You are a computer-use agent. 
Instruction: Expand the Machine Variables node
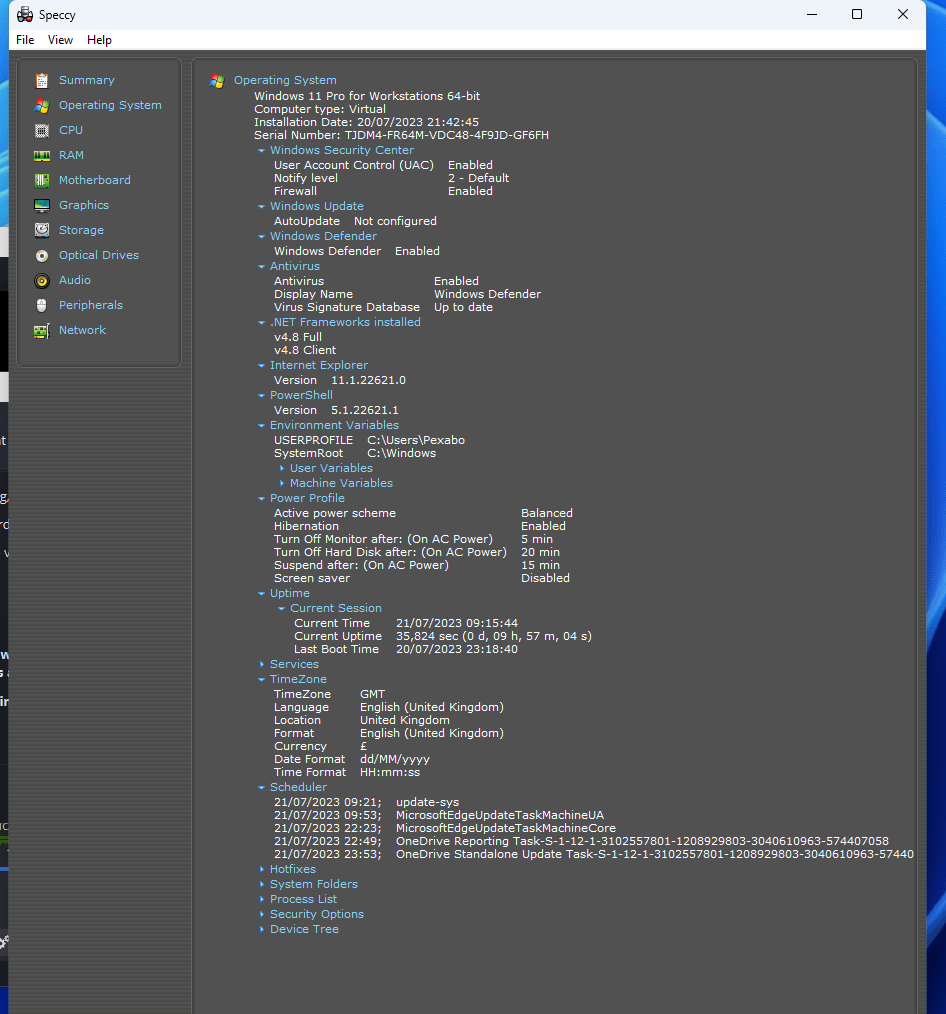point(281,484)
